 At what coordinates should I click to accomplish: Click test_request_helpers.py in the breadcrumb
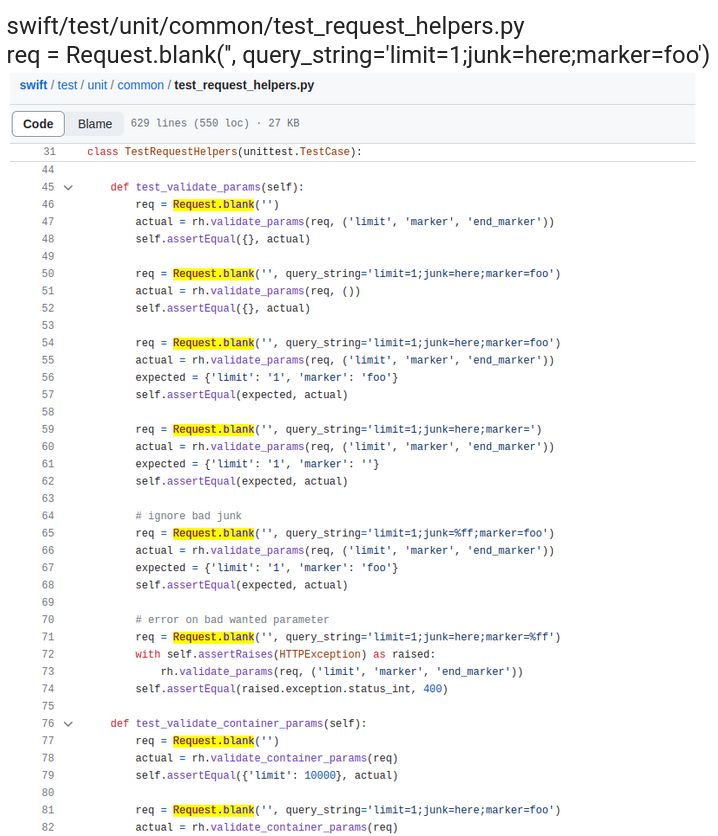point(244,85)
